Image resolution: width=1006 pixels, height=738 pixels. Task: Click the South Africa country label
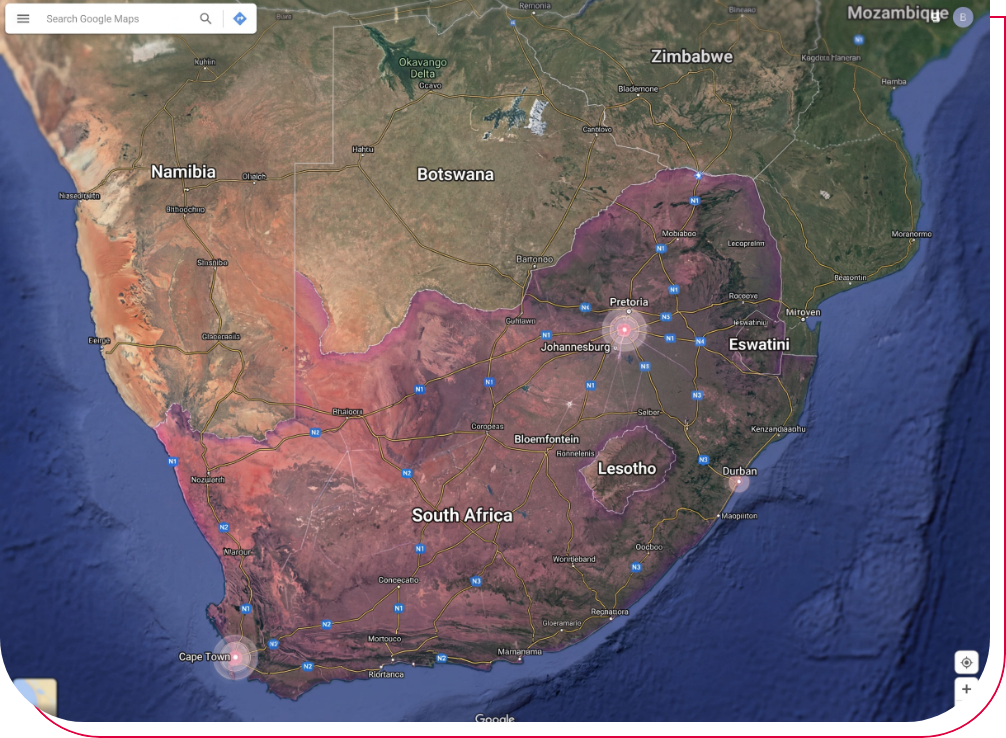click(x=462, y=516)
